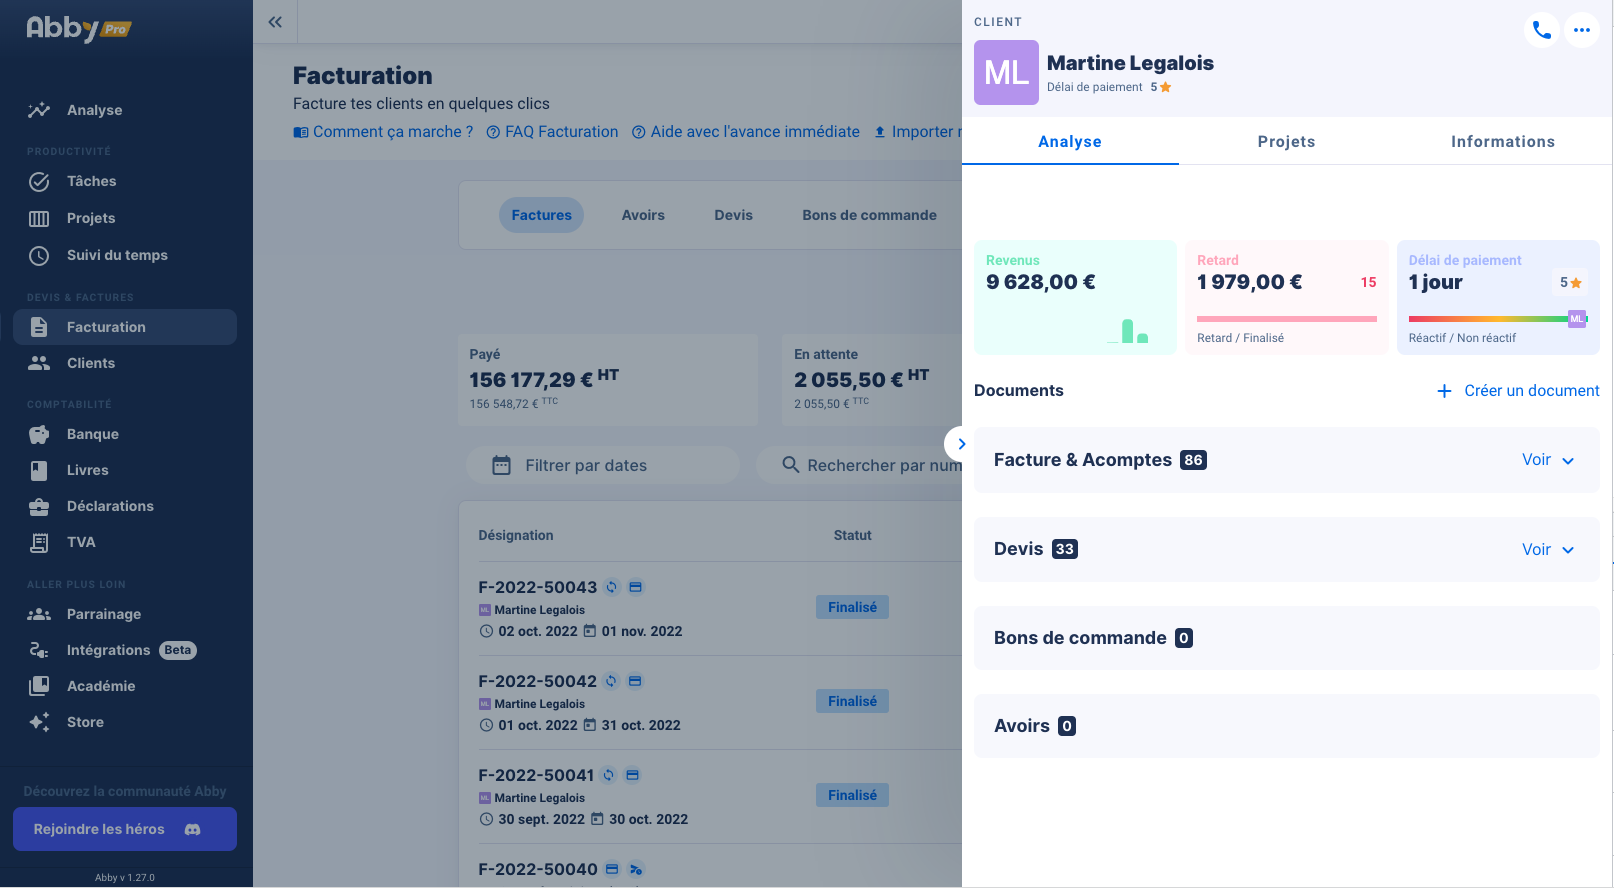Select the Avoirs tab

point(643,215)
